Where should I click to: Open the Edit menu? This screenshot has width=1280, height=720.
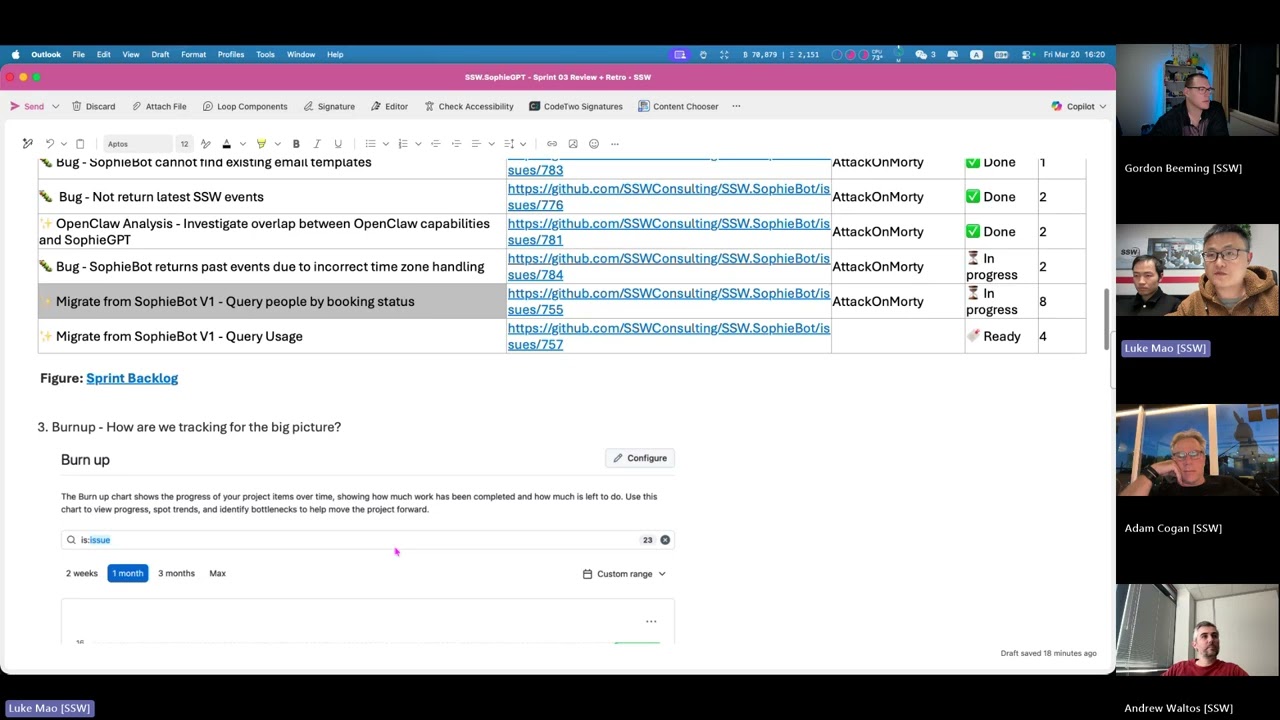tap(103, 55)
